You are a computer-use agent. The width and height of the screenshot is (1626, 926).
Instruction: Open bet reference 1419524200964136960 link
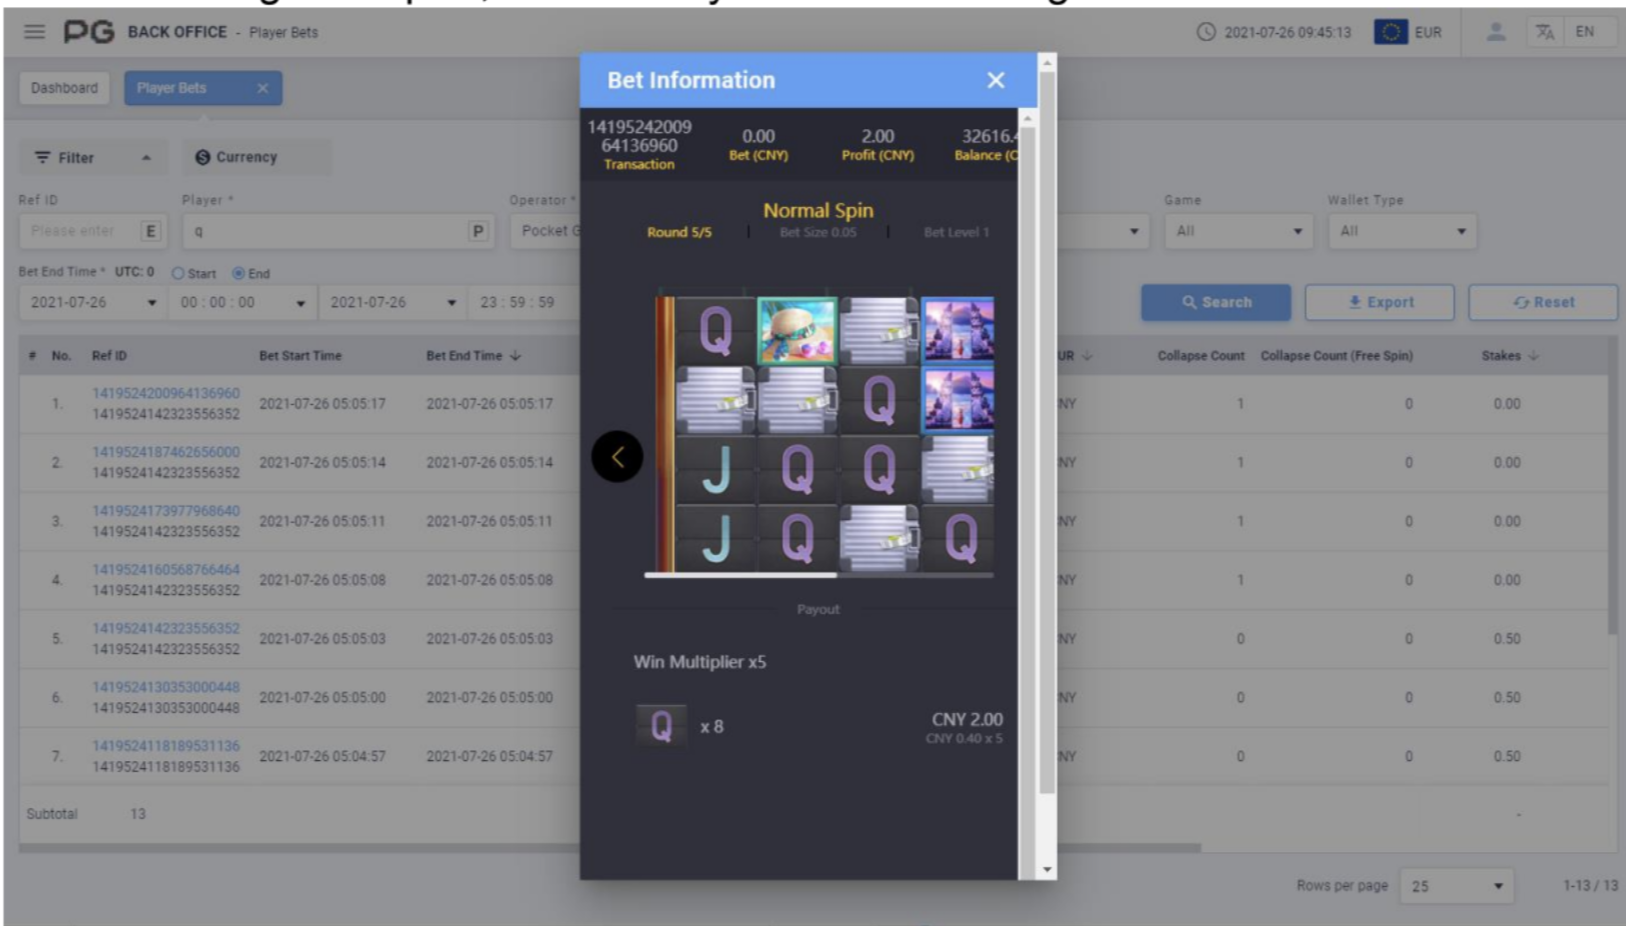click(x=166, y=393)
